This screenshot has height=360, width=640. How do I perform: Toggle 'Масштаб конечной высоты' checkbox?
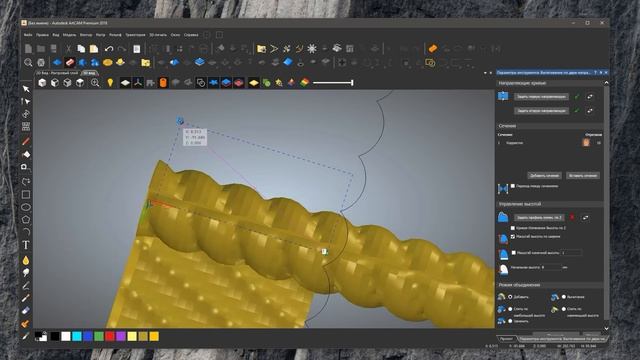tap(513, 253)
